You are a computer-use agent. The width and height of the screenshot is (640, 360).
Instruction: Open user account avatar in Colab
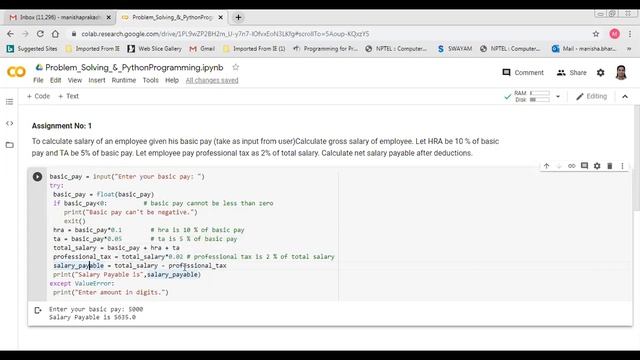pyautogui.click(x=621, y=73)
